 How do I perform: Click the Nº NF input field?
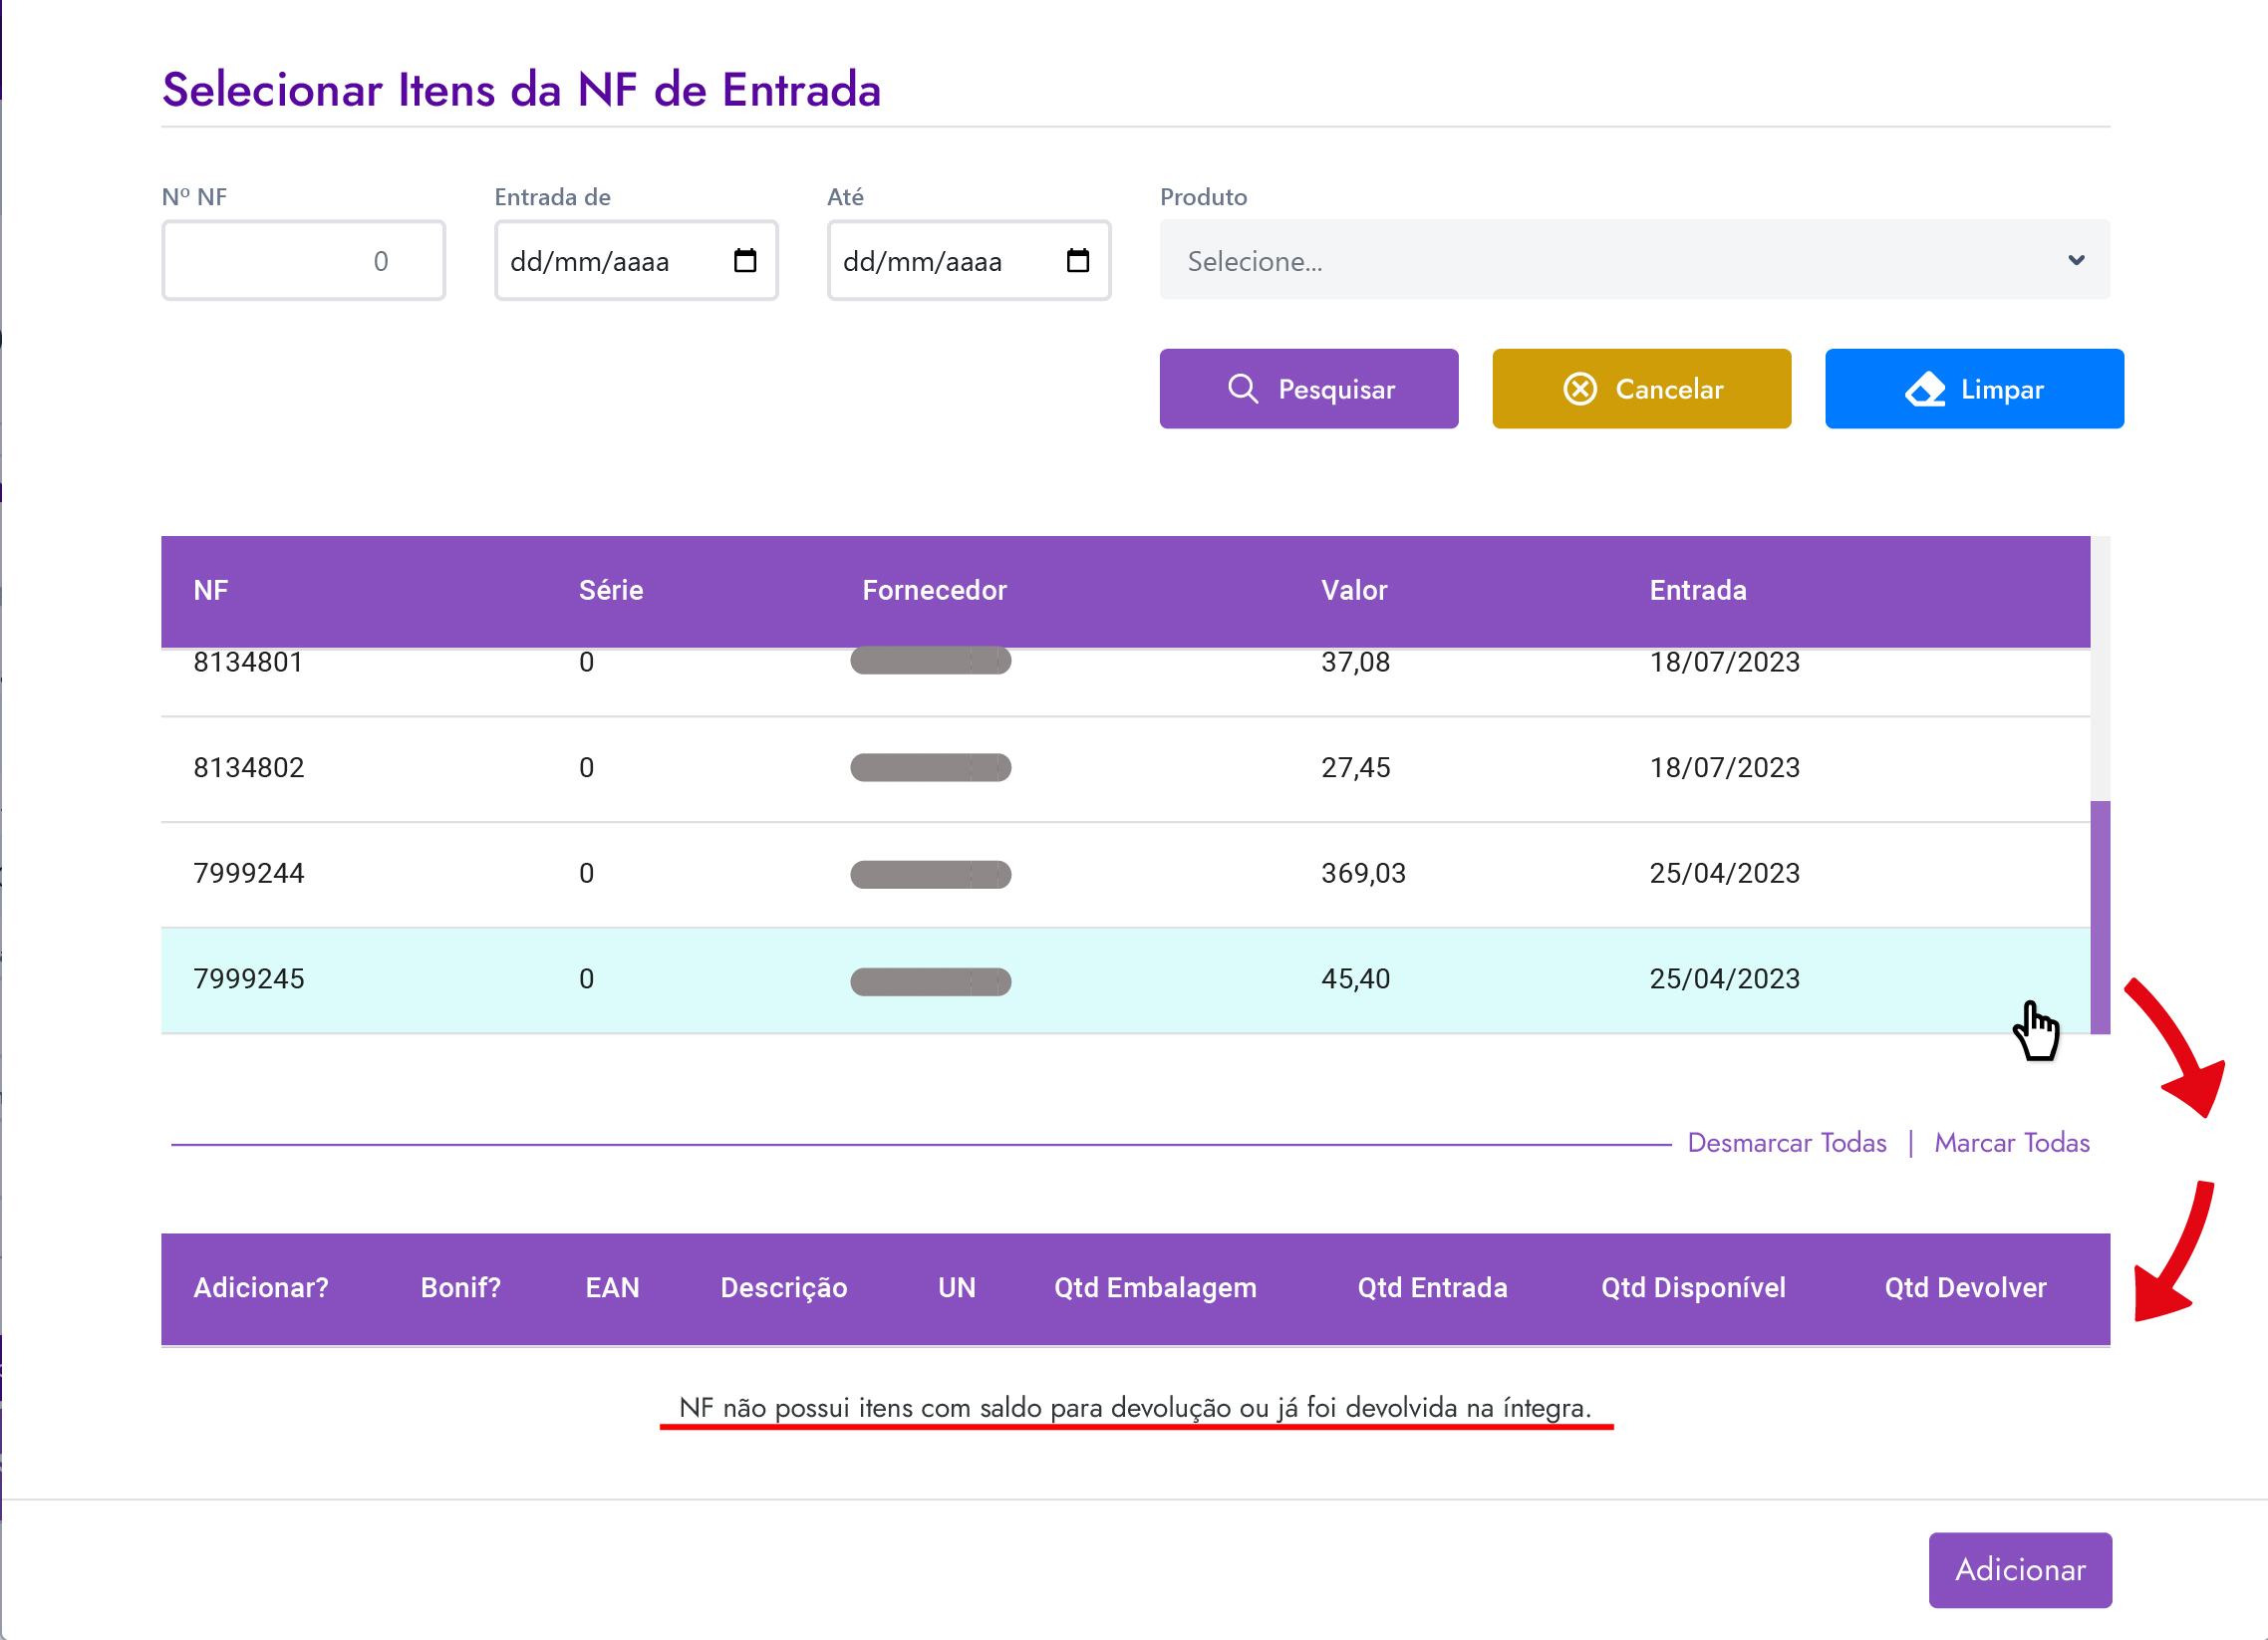point(303,261)
